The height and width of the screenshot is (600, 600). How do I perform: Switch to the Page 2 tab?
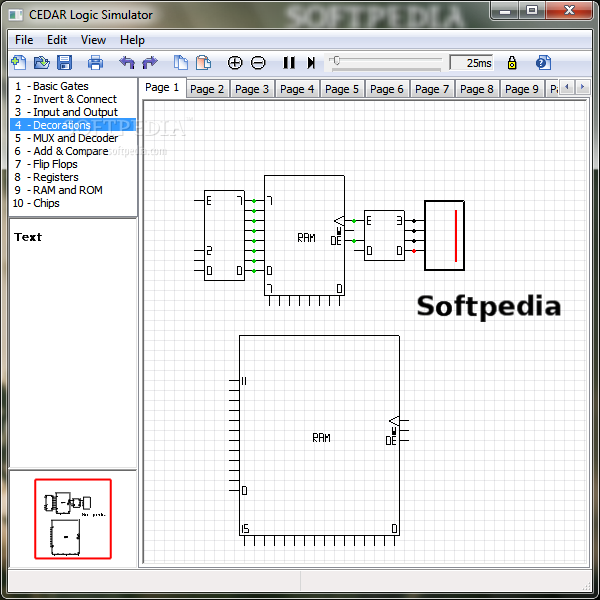[x=207, y=89]
